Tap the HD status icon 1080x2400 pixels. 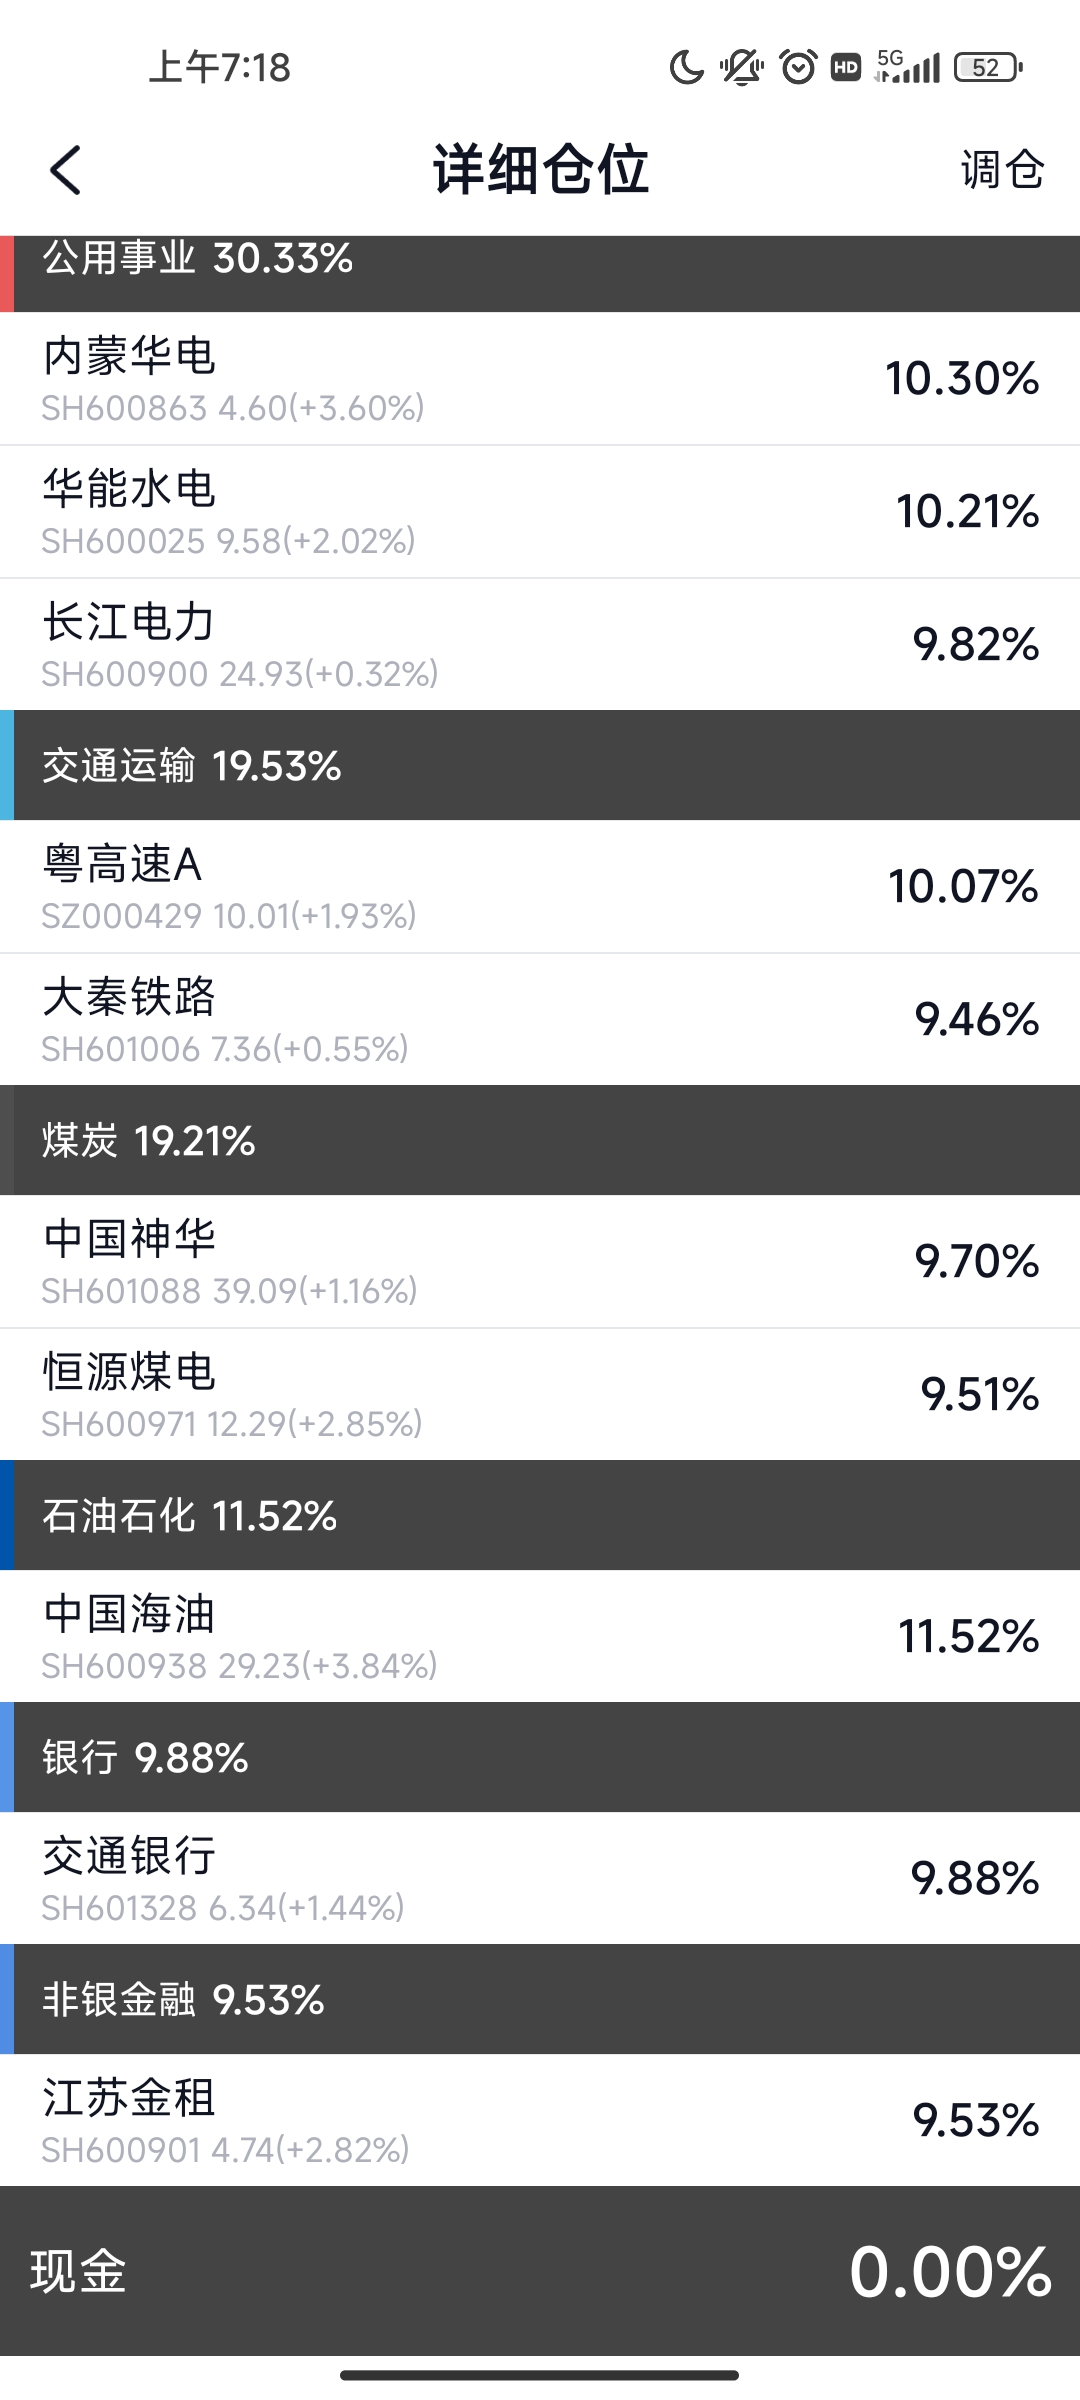click(846, 67)
